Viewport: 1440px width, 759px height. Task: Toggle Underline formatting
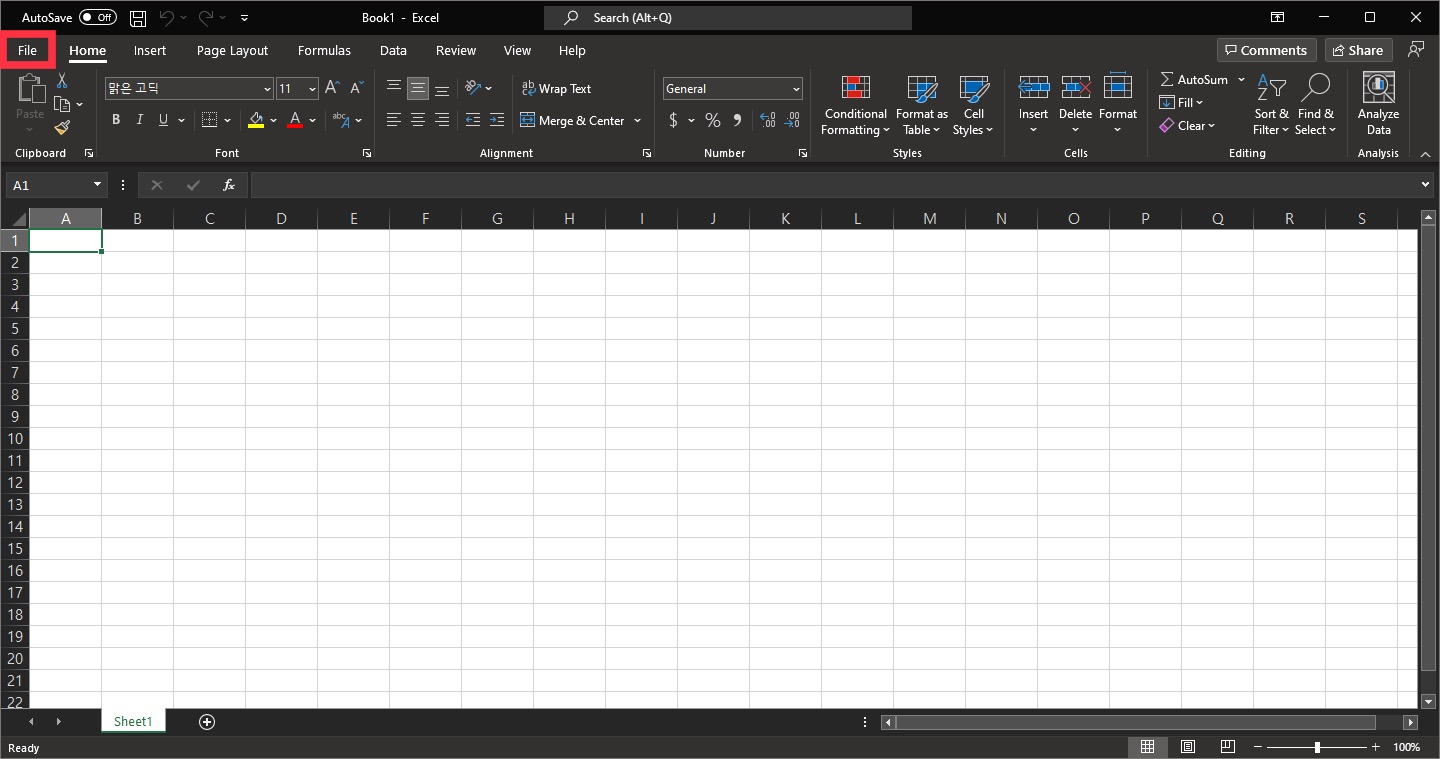pyautogui.click(x=163, y=120)
